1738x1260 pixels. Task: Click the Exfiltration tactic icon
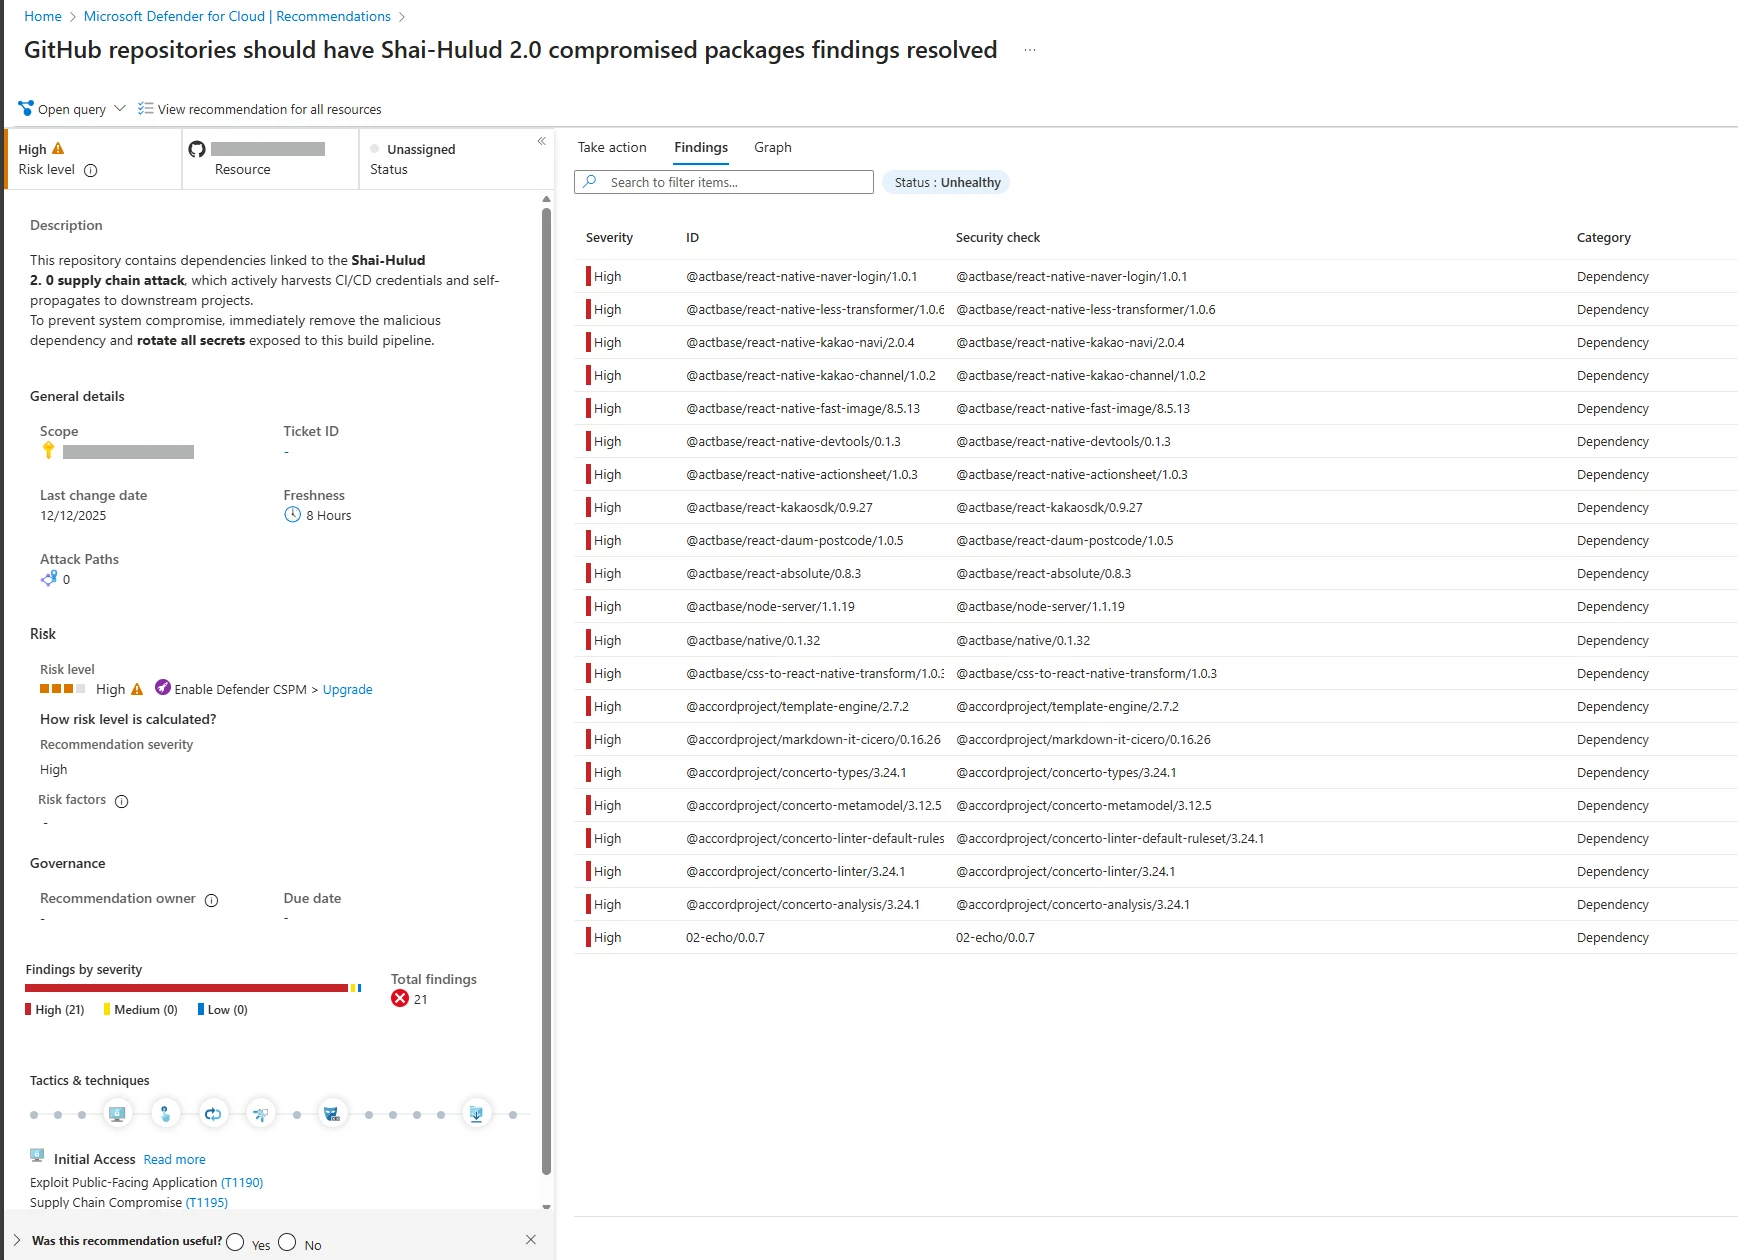pos(477,1113)
